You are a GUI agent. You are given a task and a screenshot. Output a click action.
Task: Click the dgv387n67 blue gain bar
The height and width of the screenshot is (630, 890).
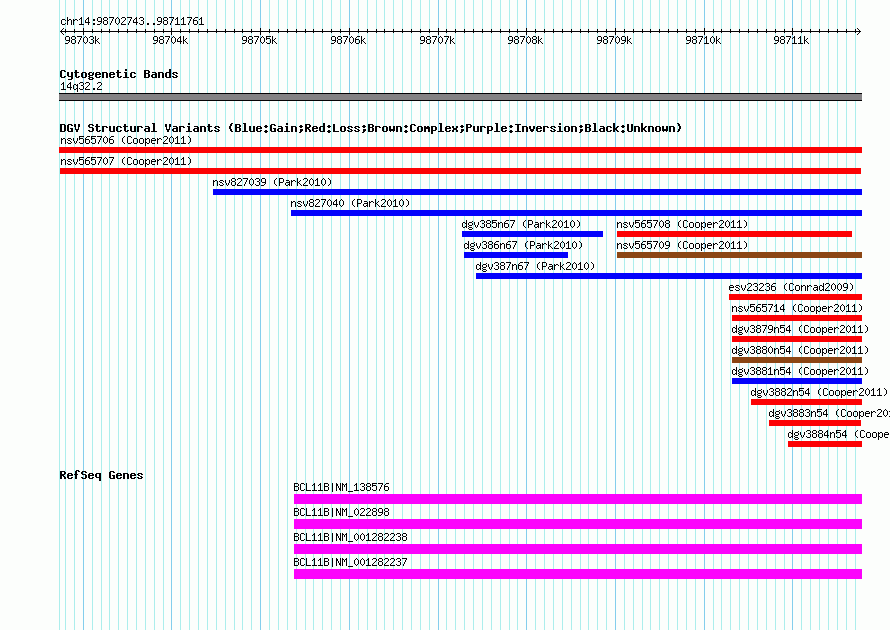click(669, 276)
